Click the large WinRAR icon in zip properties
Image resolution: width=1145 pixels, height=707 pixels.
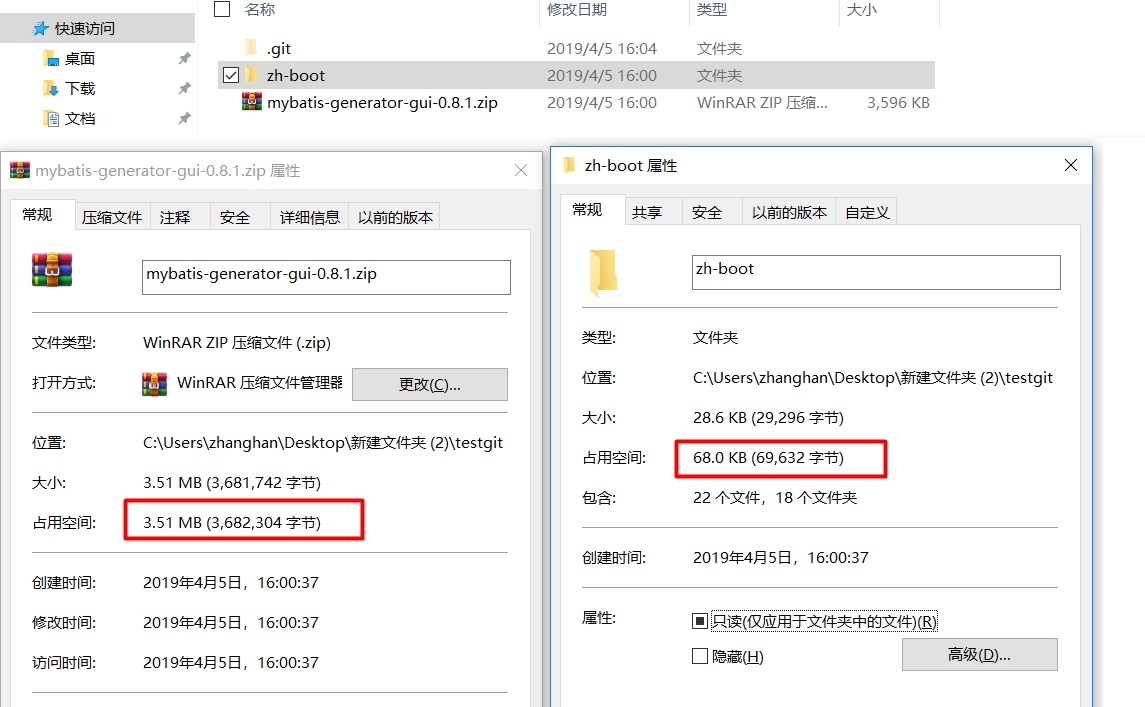click(x=52, y=270)
